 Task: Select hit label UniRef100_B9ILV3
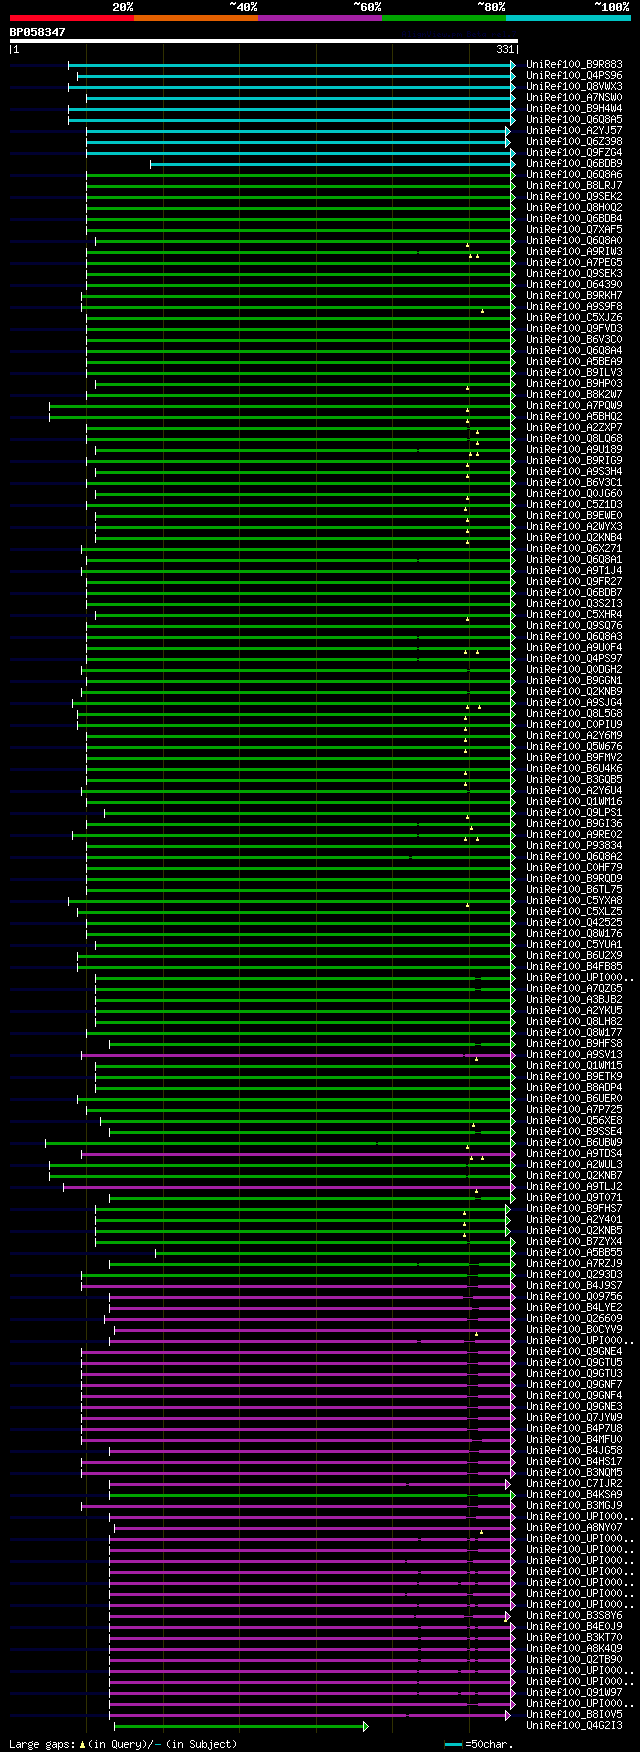tap(574, 373)
